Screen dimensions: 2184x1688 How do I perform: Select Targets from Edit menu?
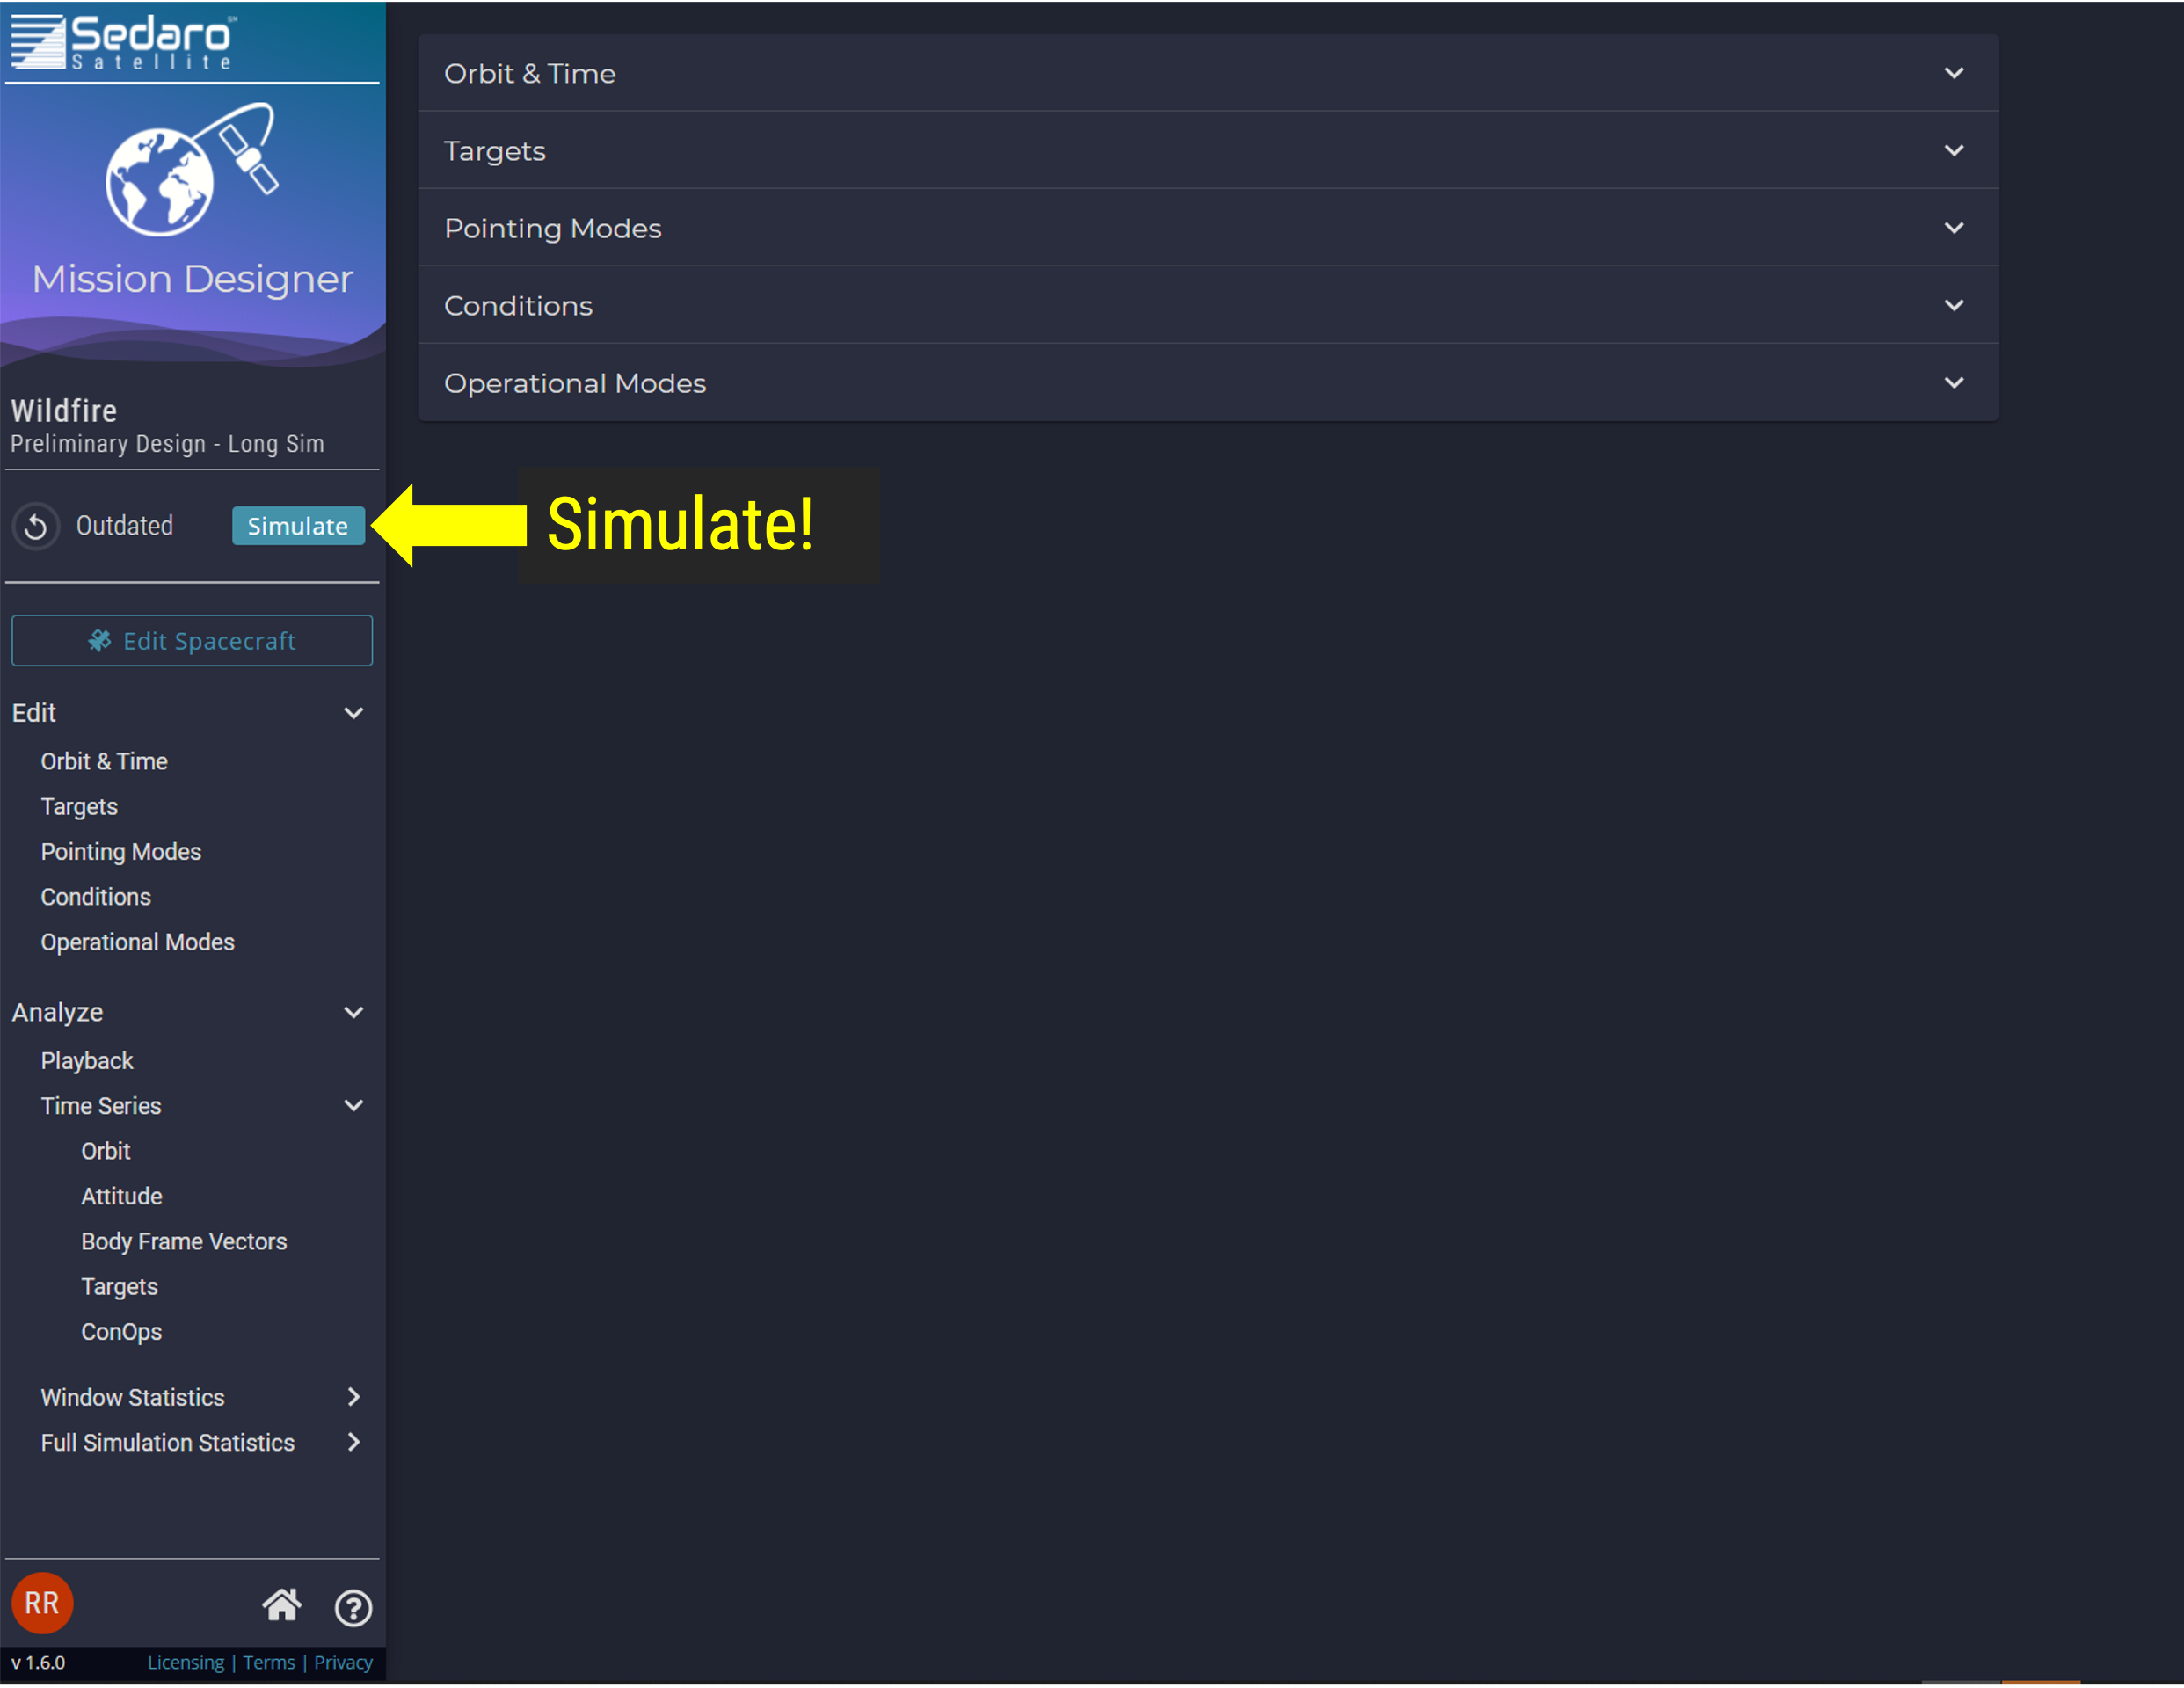click(x=78, y=807)
